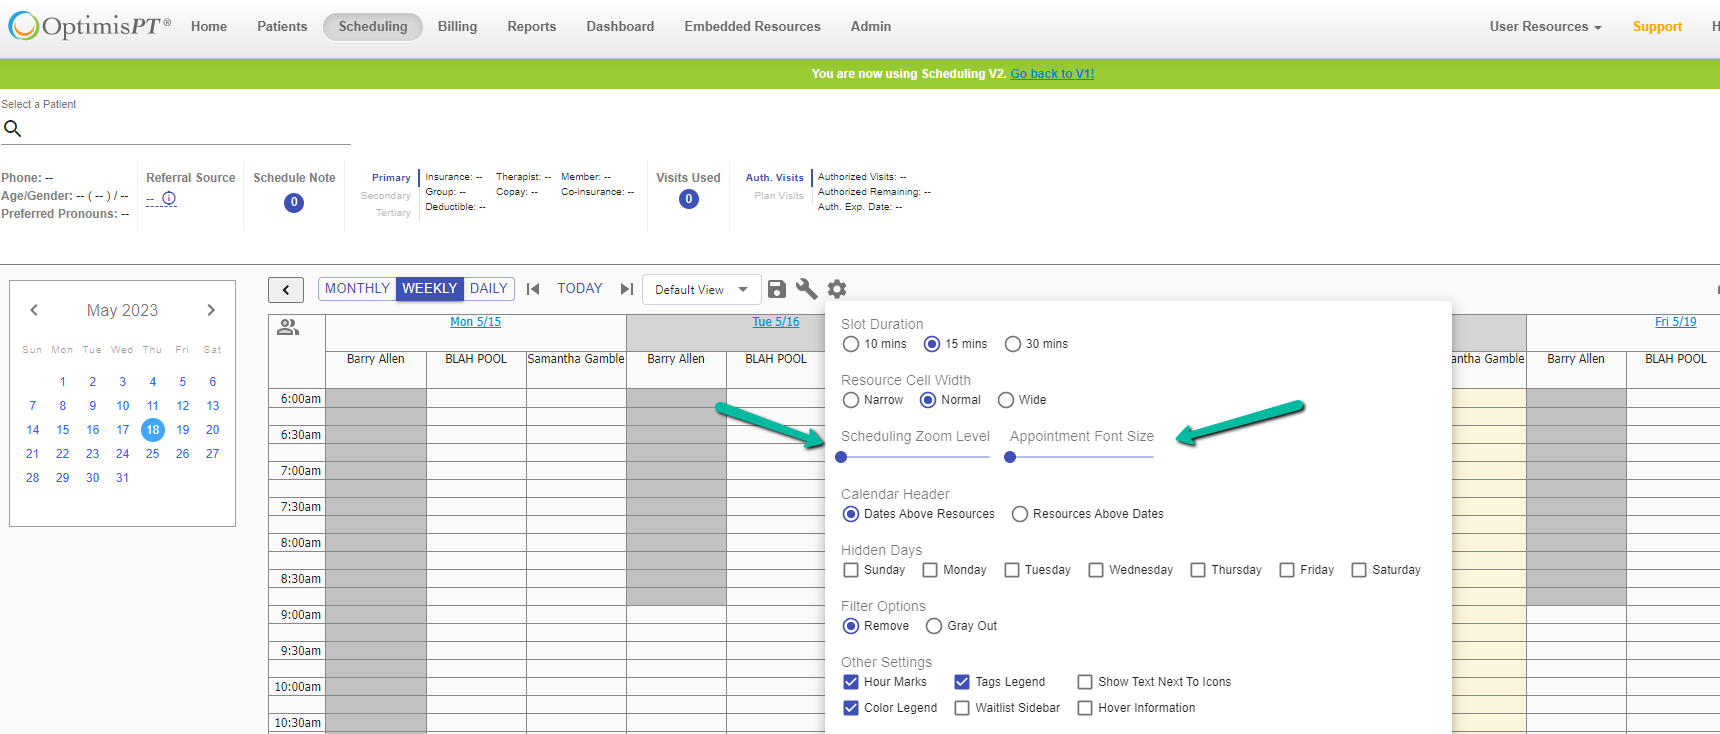Go to next month in mini calendar
Viewport: 1720px width, 734px height.
click(x=211, y=310)
